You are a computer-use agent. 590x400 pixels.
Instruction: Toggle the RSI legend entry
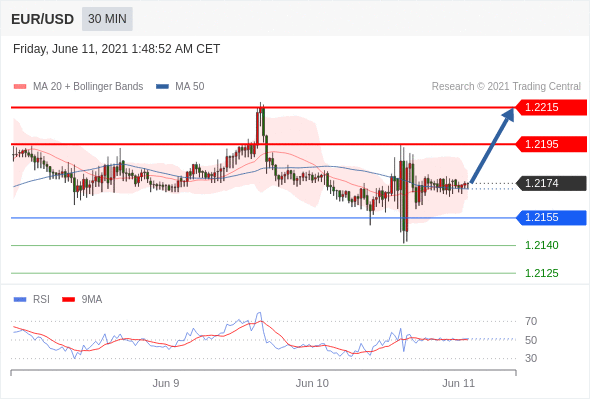coord(32,300)
